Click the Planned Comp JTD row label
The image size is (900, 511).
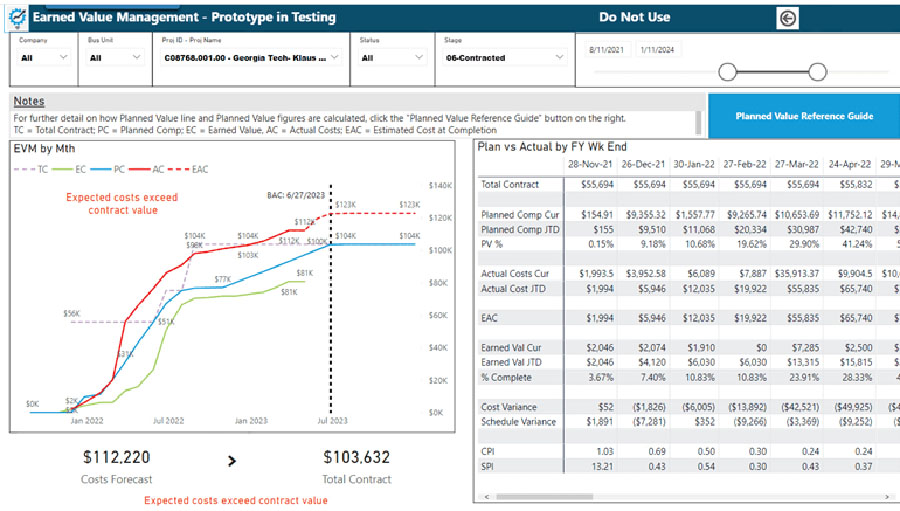click(520, 230)
